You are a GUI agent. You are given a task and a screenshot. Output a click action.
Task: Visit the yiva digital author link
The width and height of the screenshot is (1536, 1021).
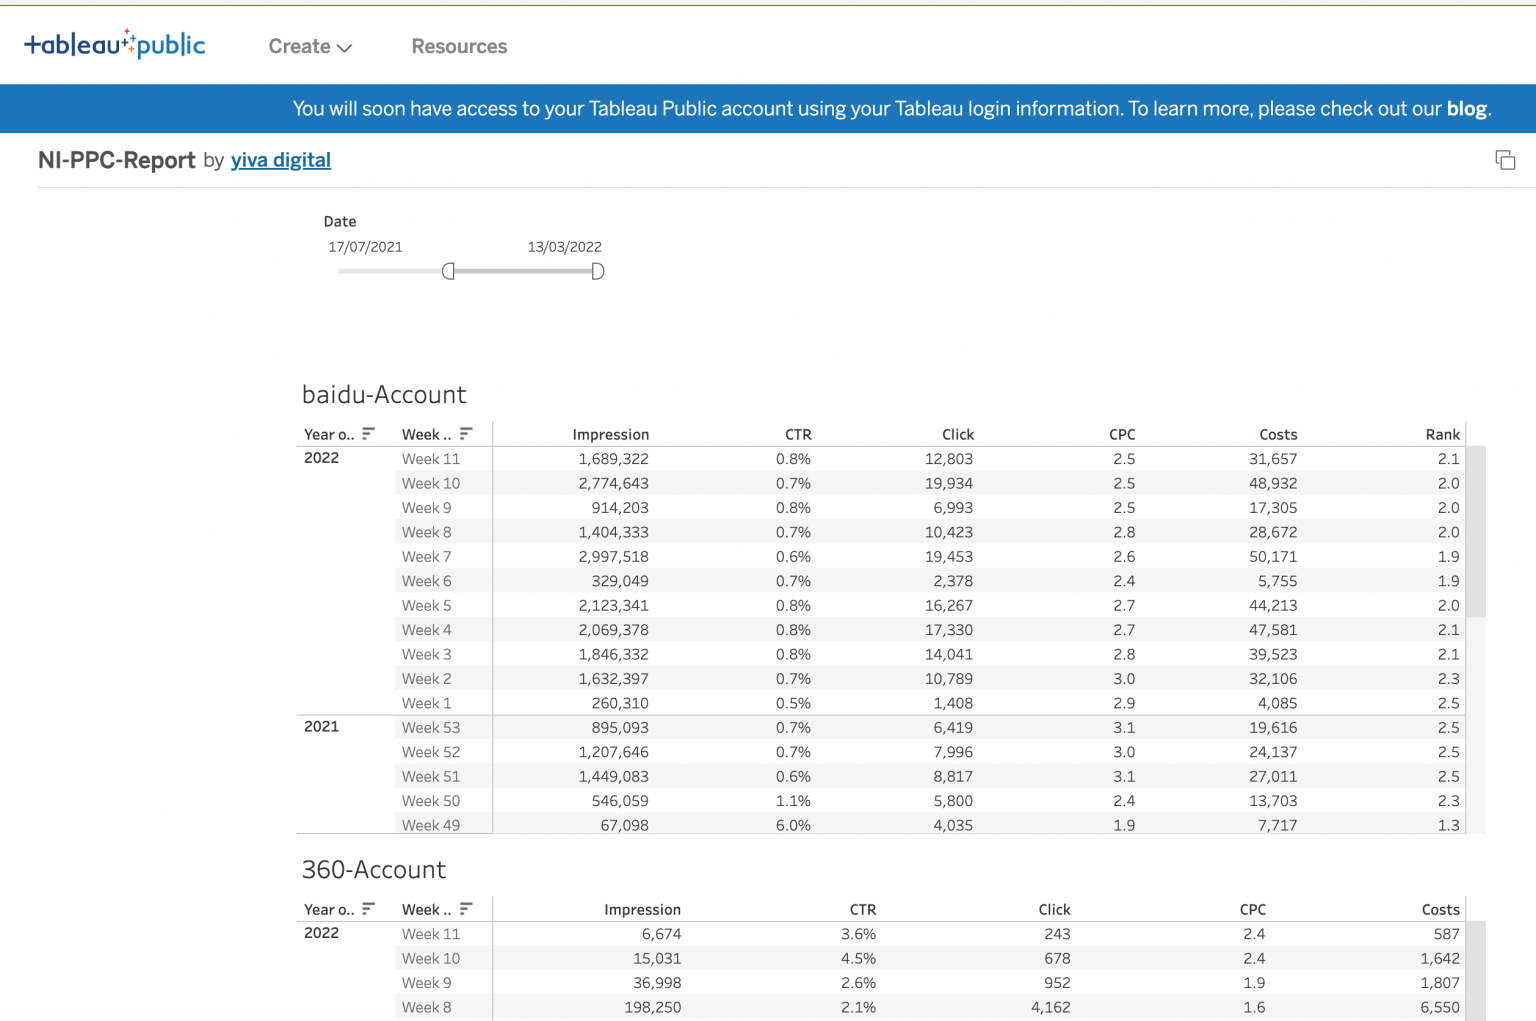[281, 160]
